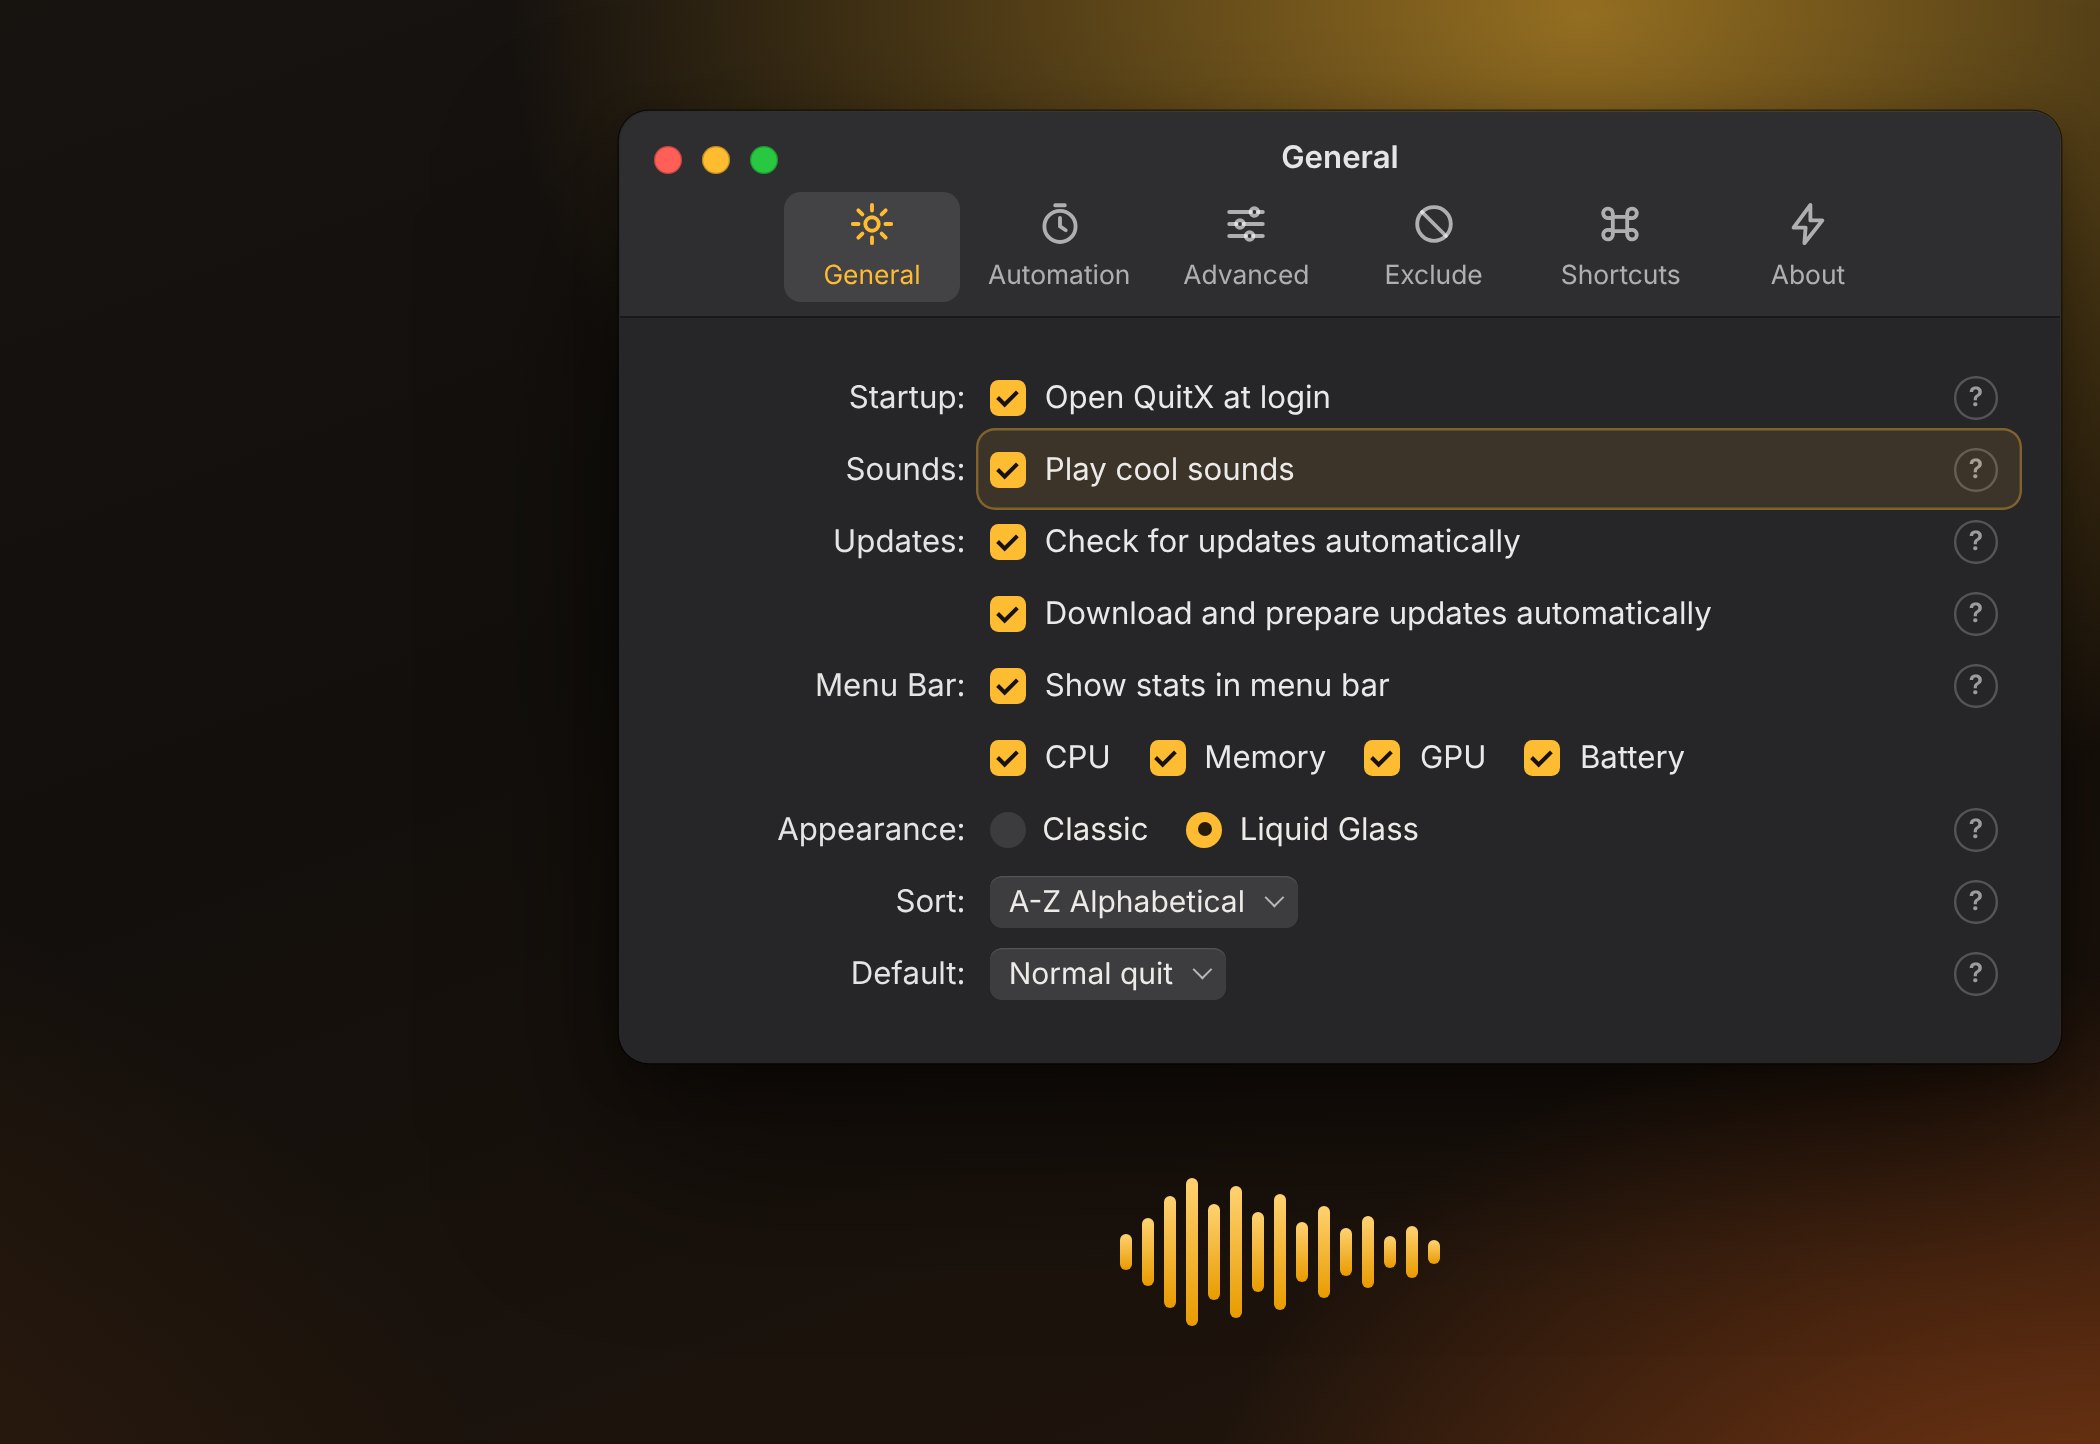Uncheck Play cool sounds
The height and width of the screenshot is (1444, 2100).
(x=1007, y=469)
